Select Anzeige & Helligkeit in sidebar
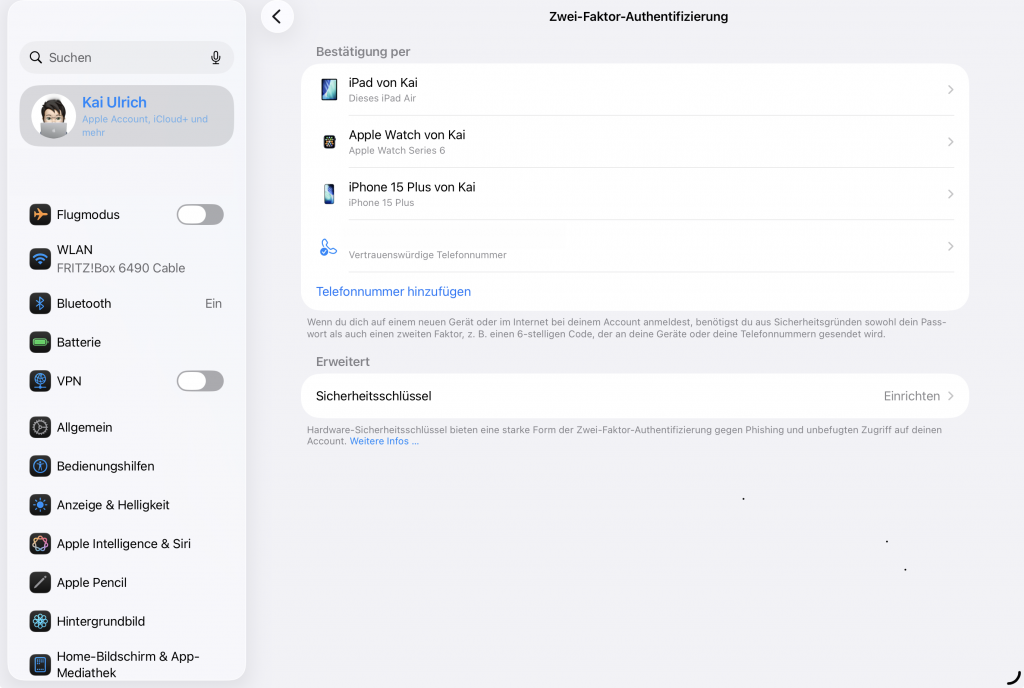The width and height of the screenshot is (1024, 688). pos(113,505)
